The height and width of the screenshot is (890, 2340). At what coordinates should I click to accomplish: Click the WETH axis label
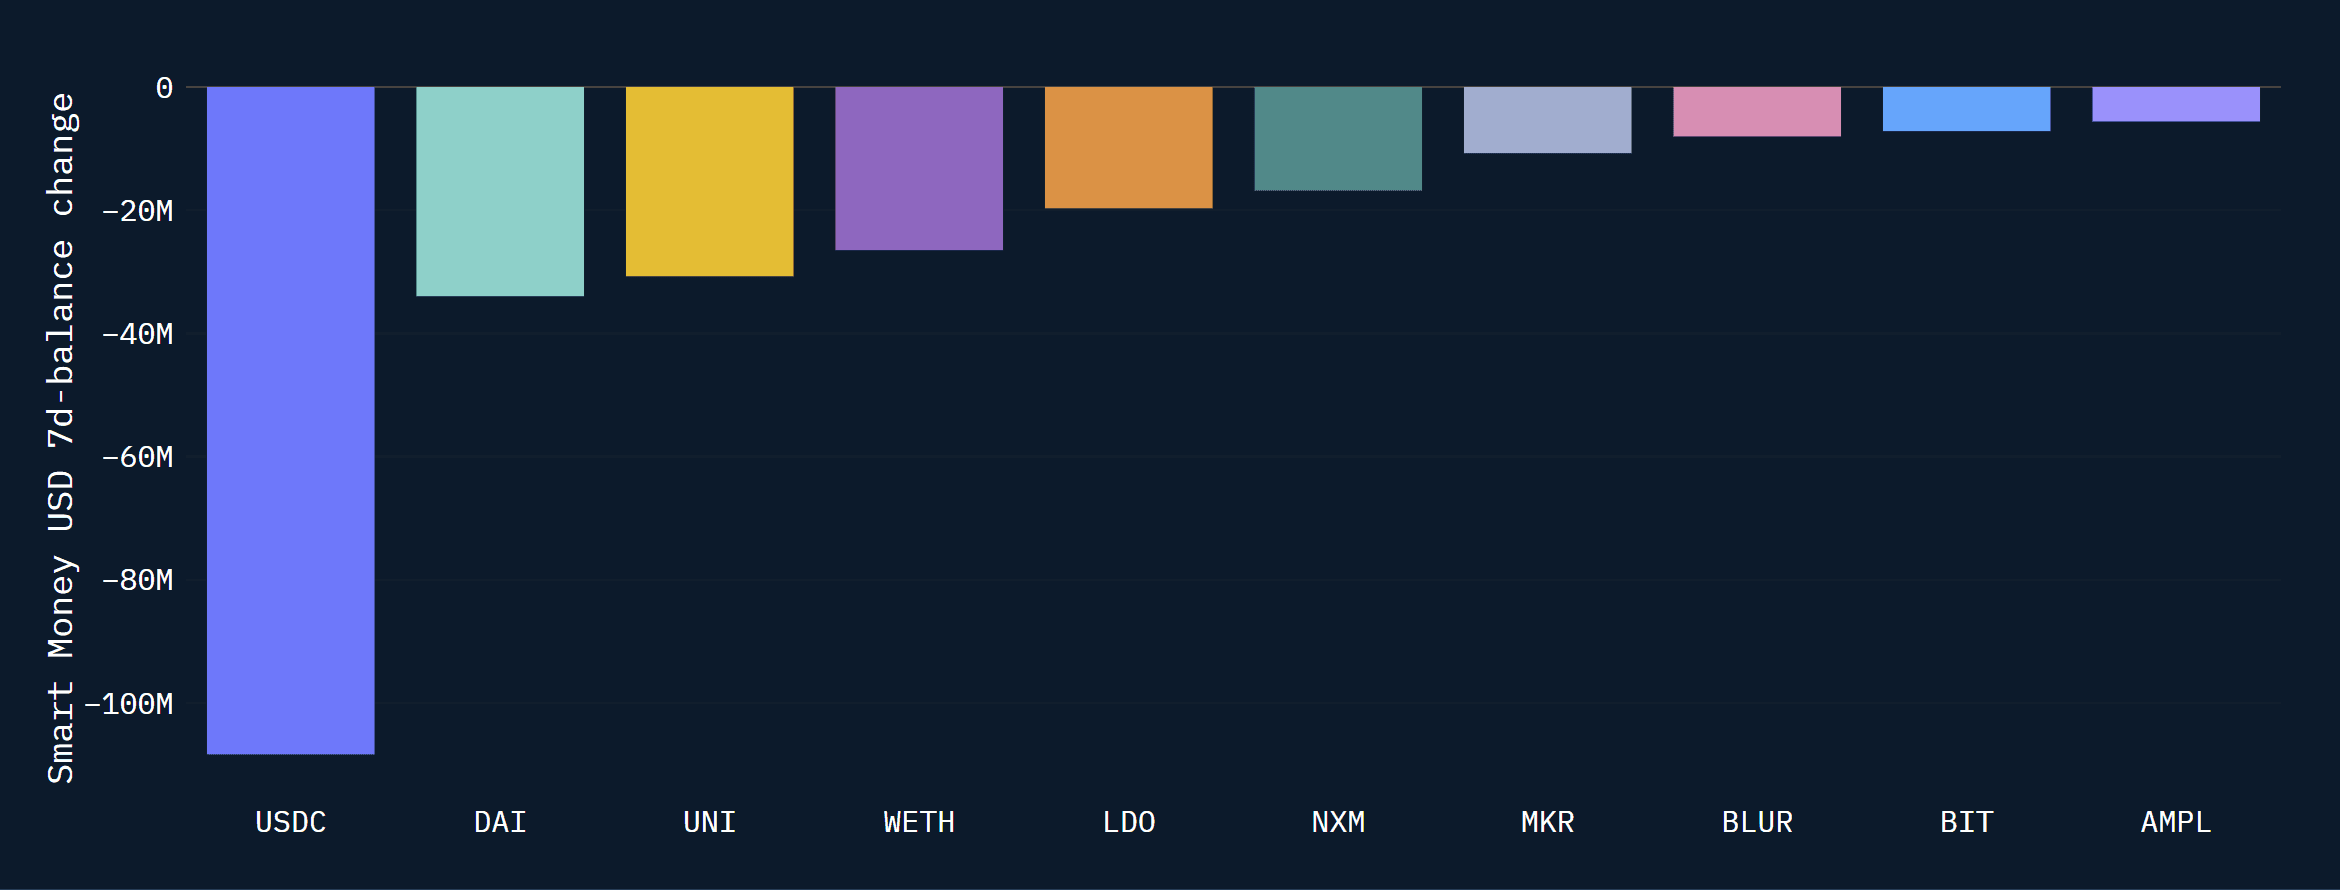(919, 822)
